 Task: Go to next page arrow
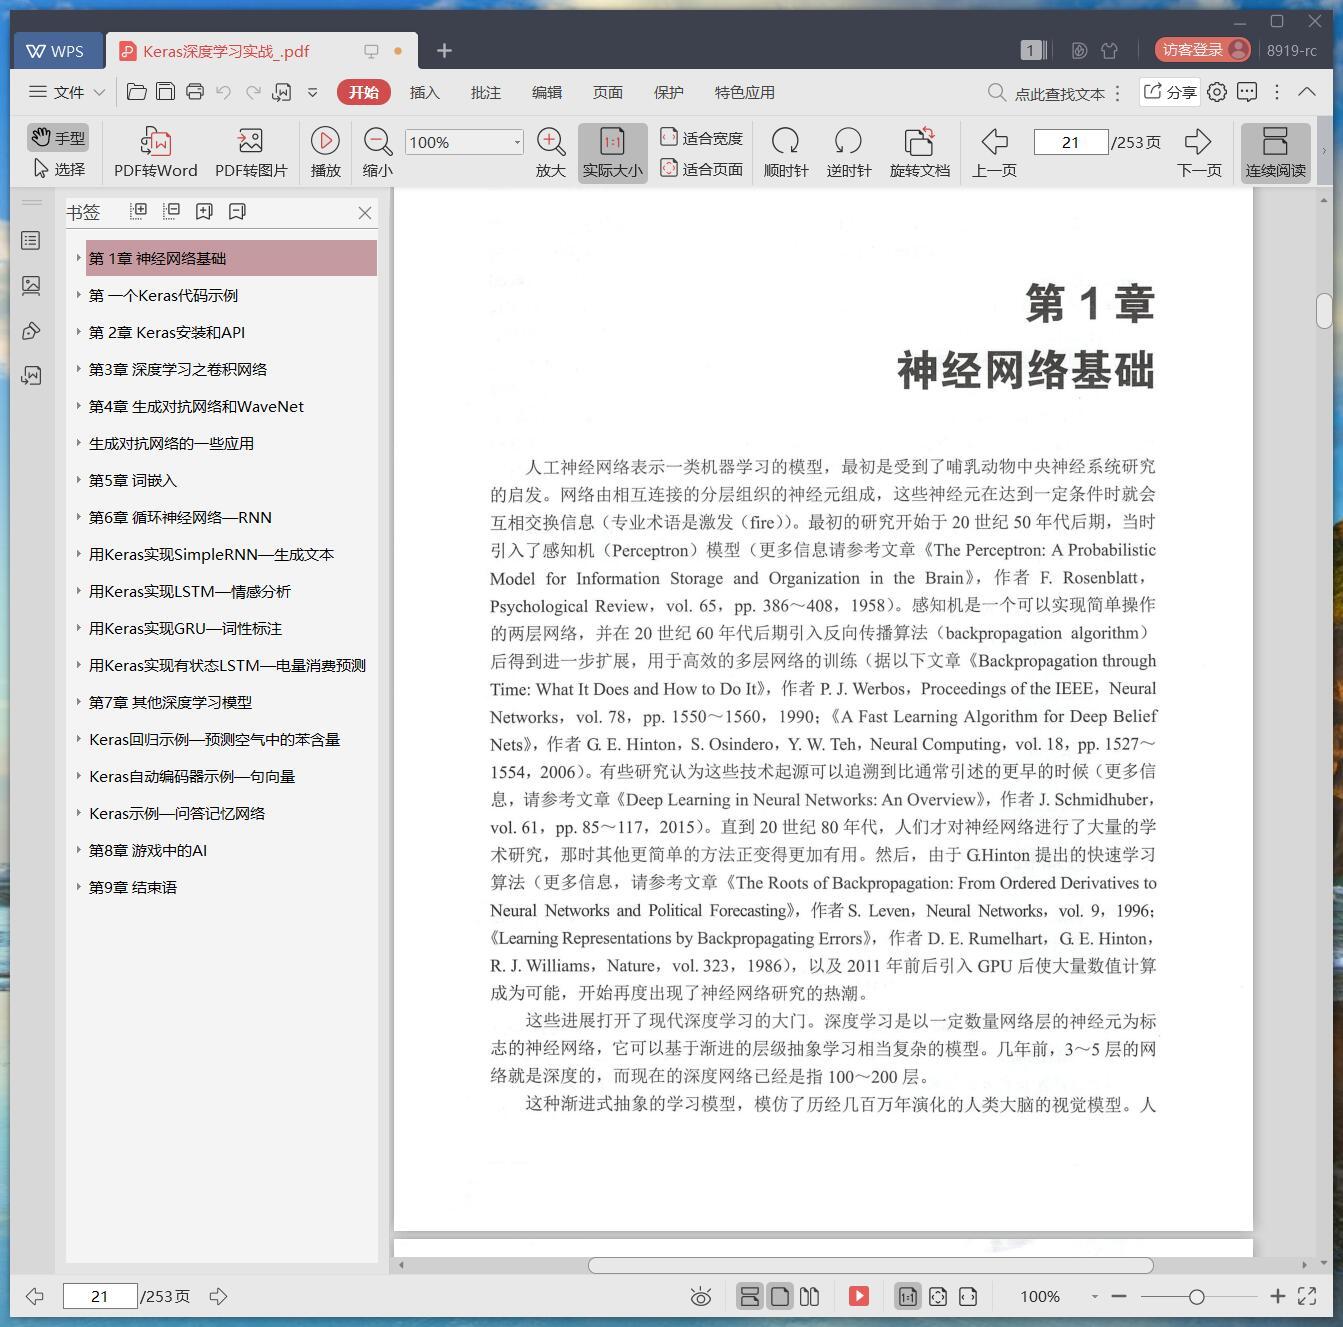point(1199,153)
